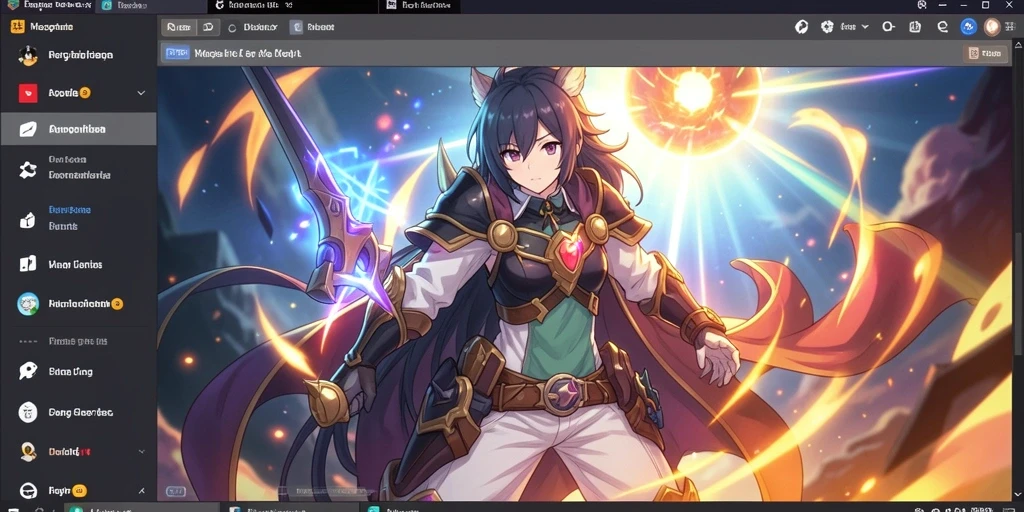This screenshot has width=1024, height=512.
Task: Click the grey square icon in the top toolbar
Action: coord(296,27)
